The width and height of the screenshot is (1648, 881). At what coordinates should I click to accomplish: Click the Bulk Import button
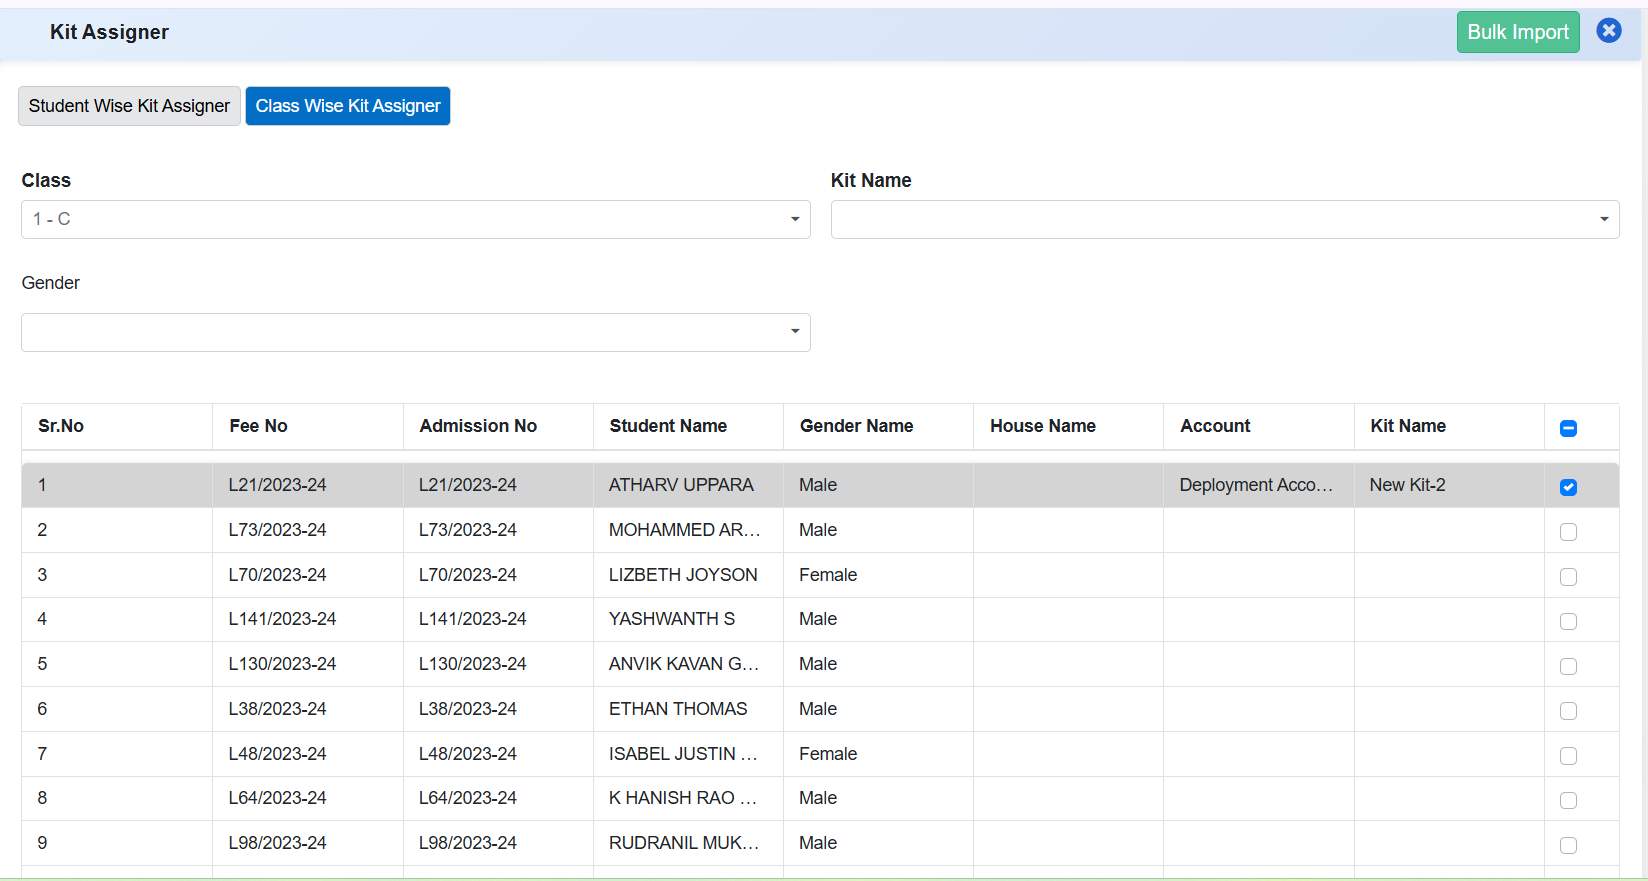[x=1517, y=32]
